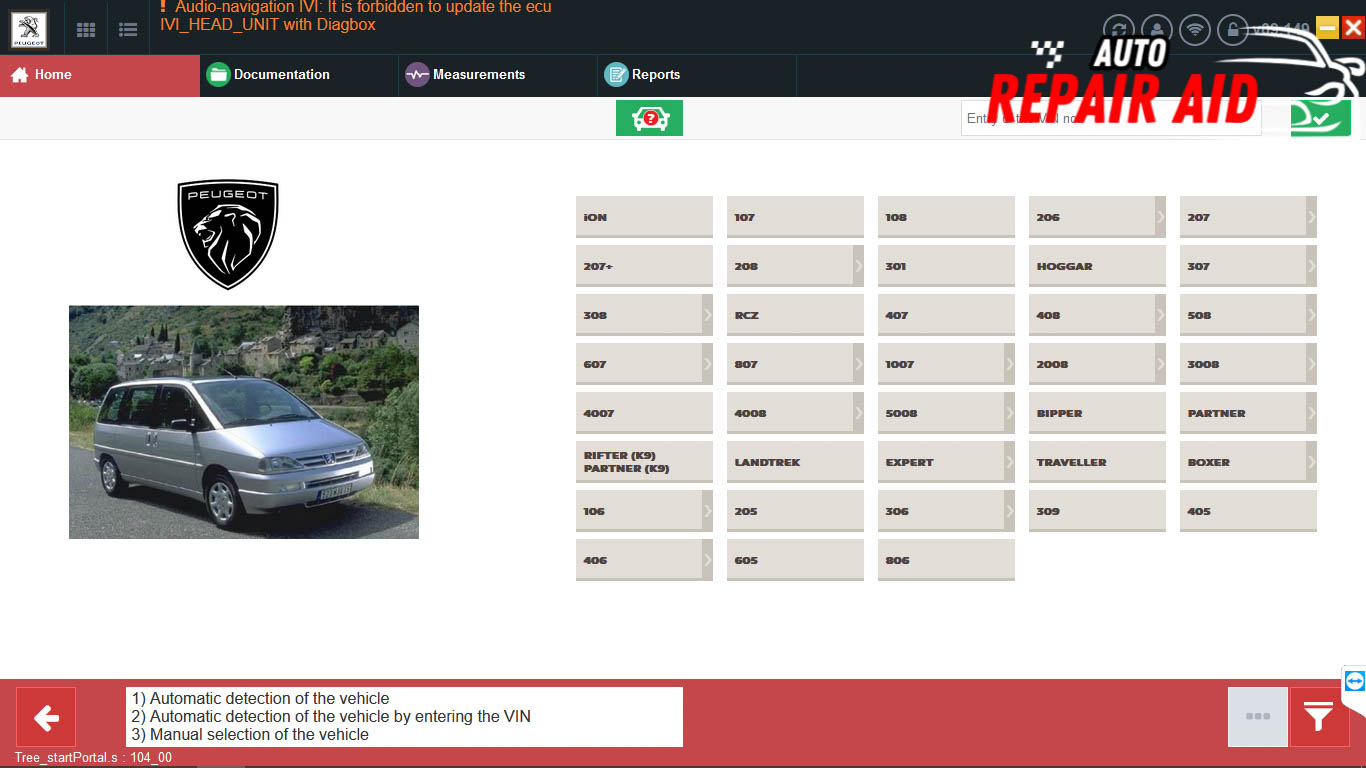The height and width of the screenshot is (768, 1366).
Task: Expand the BOXER model chevron
Action: coord(1311,462)
